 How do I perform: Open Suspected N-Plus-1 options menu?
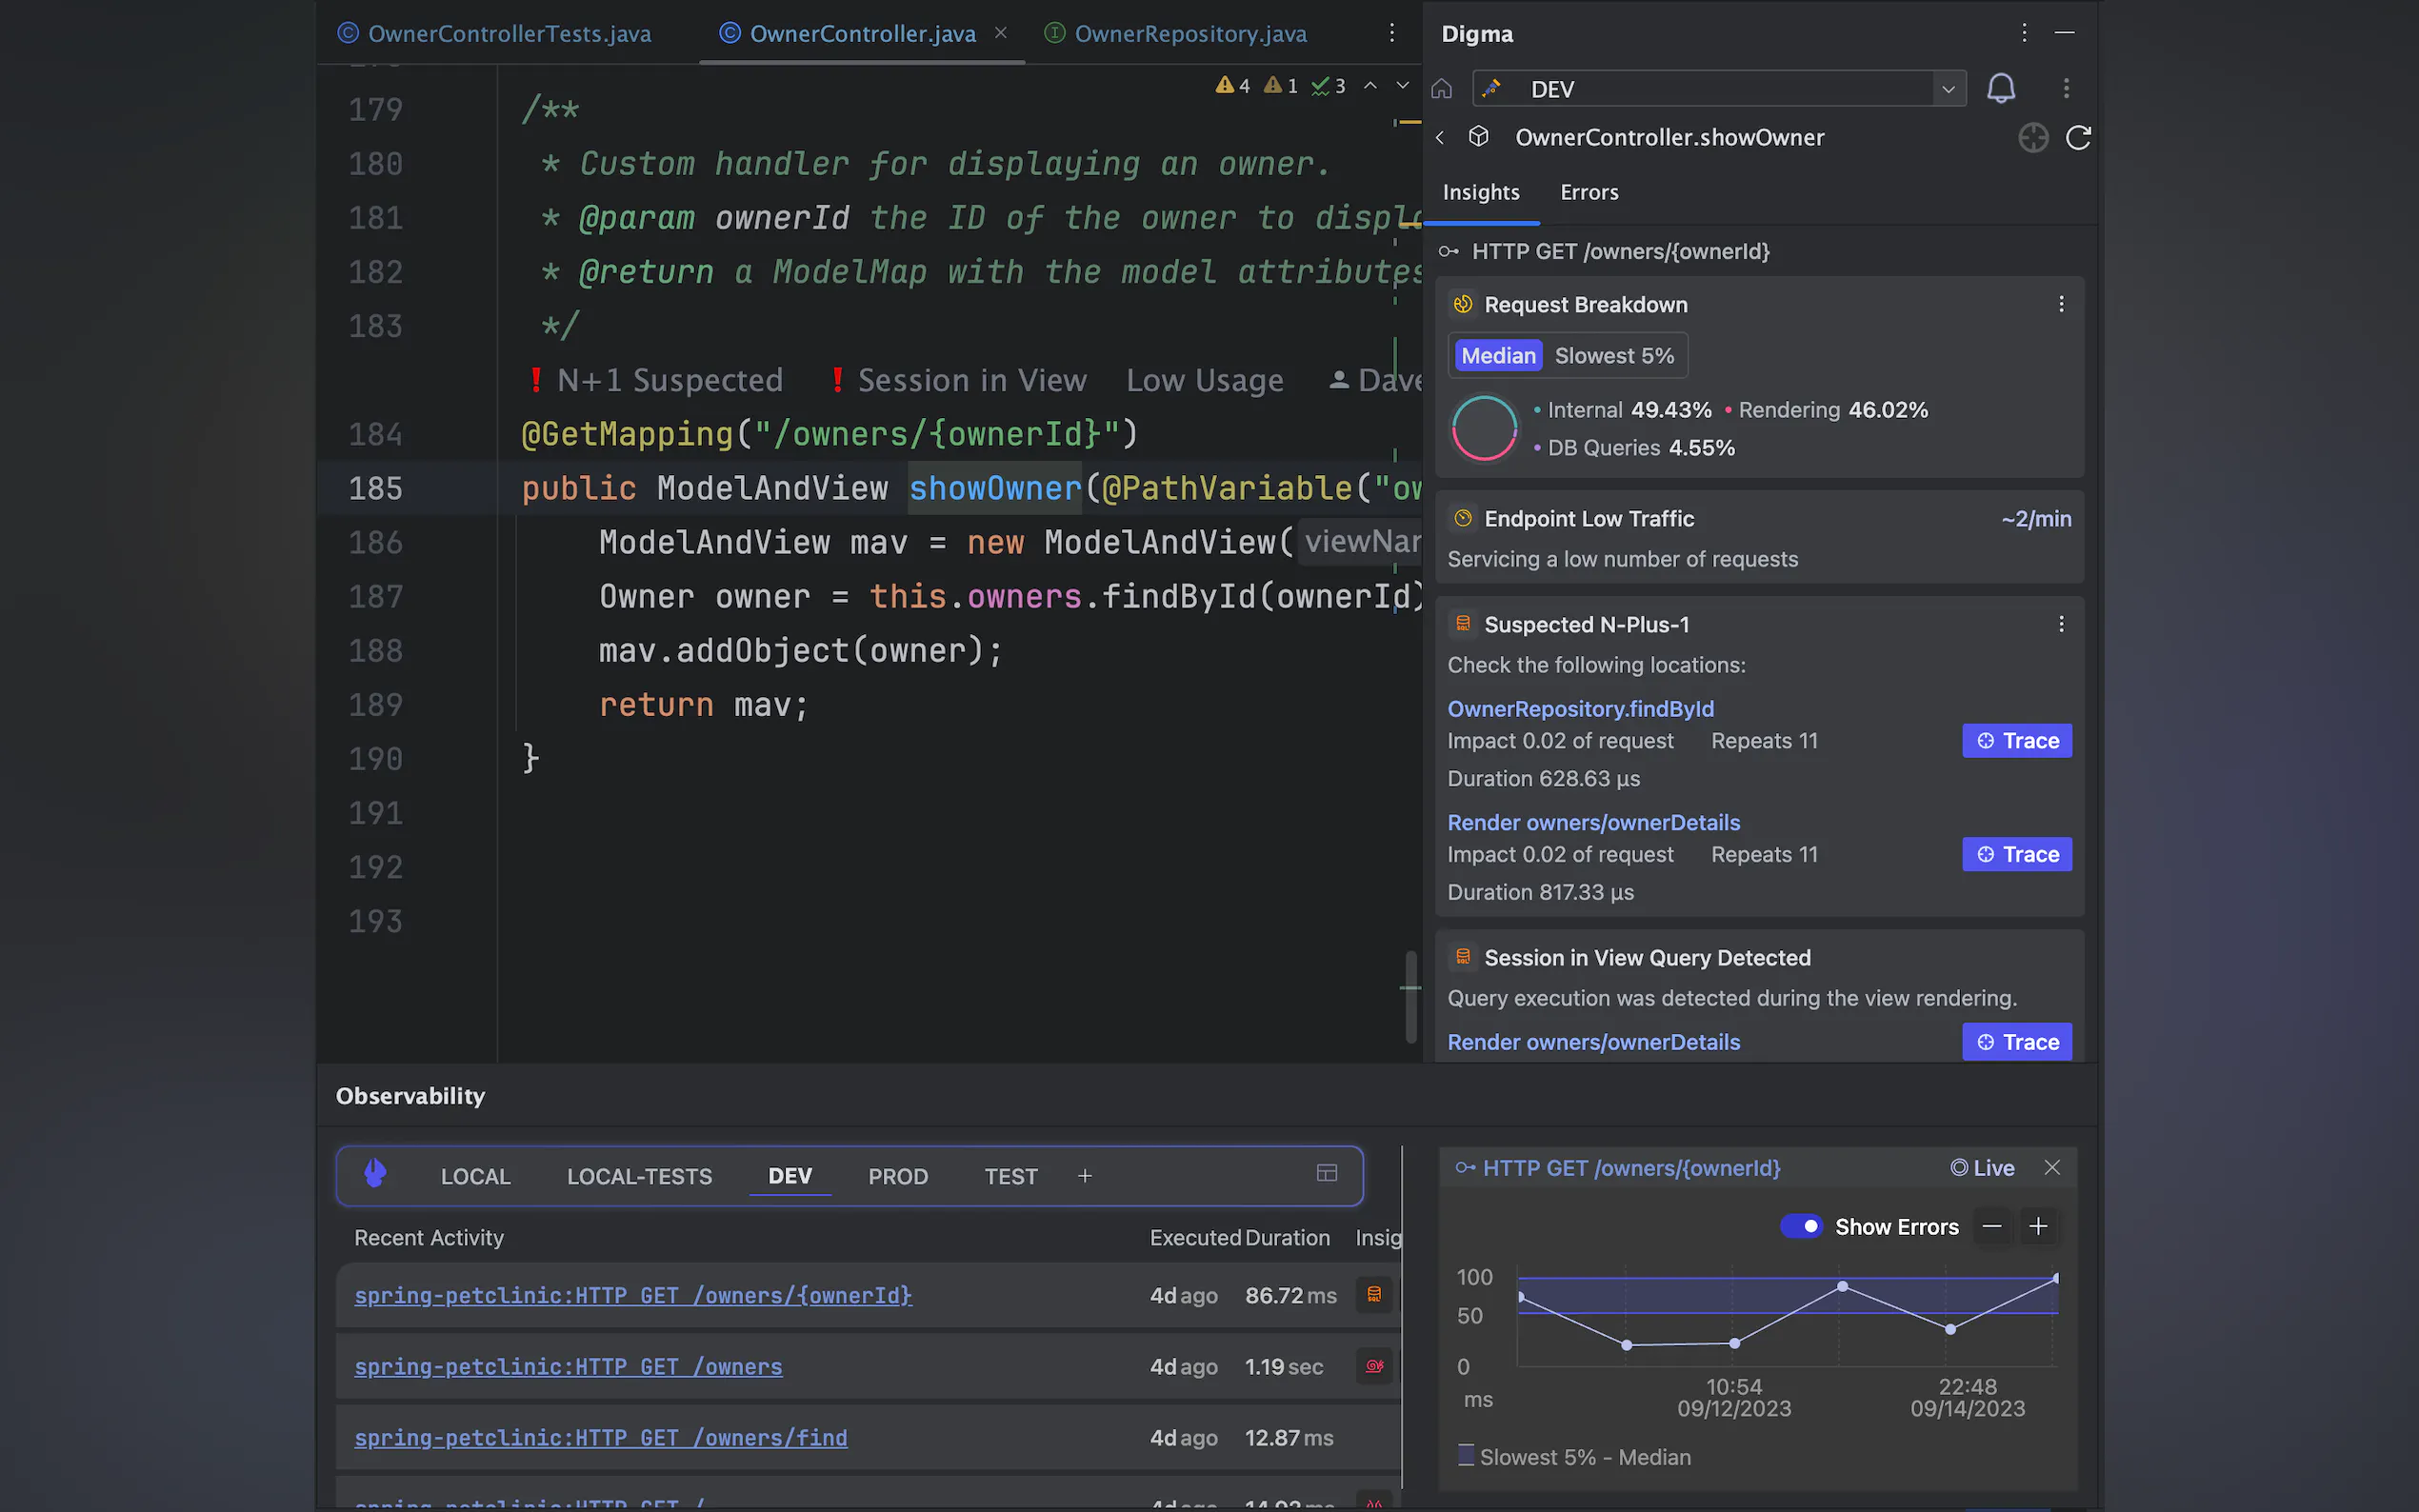point(2061,623)
